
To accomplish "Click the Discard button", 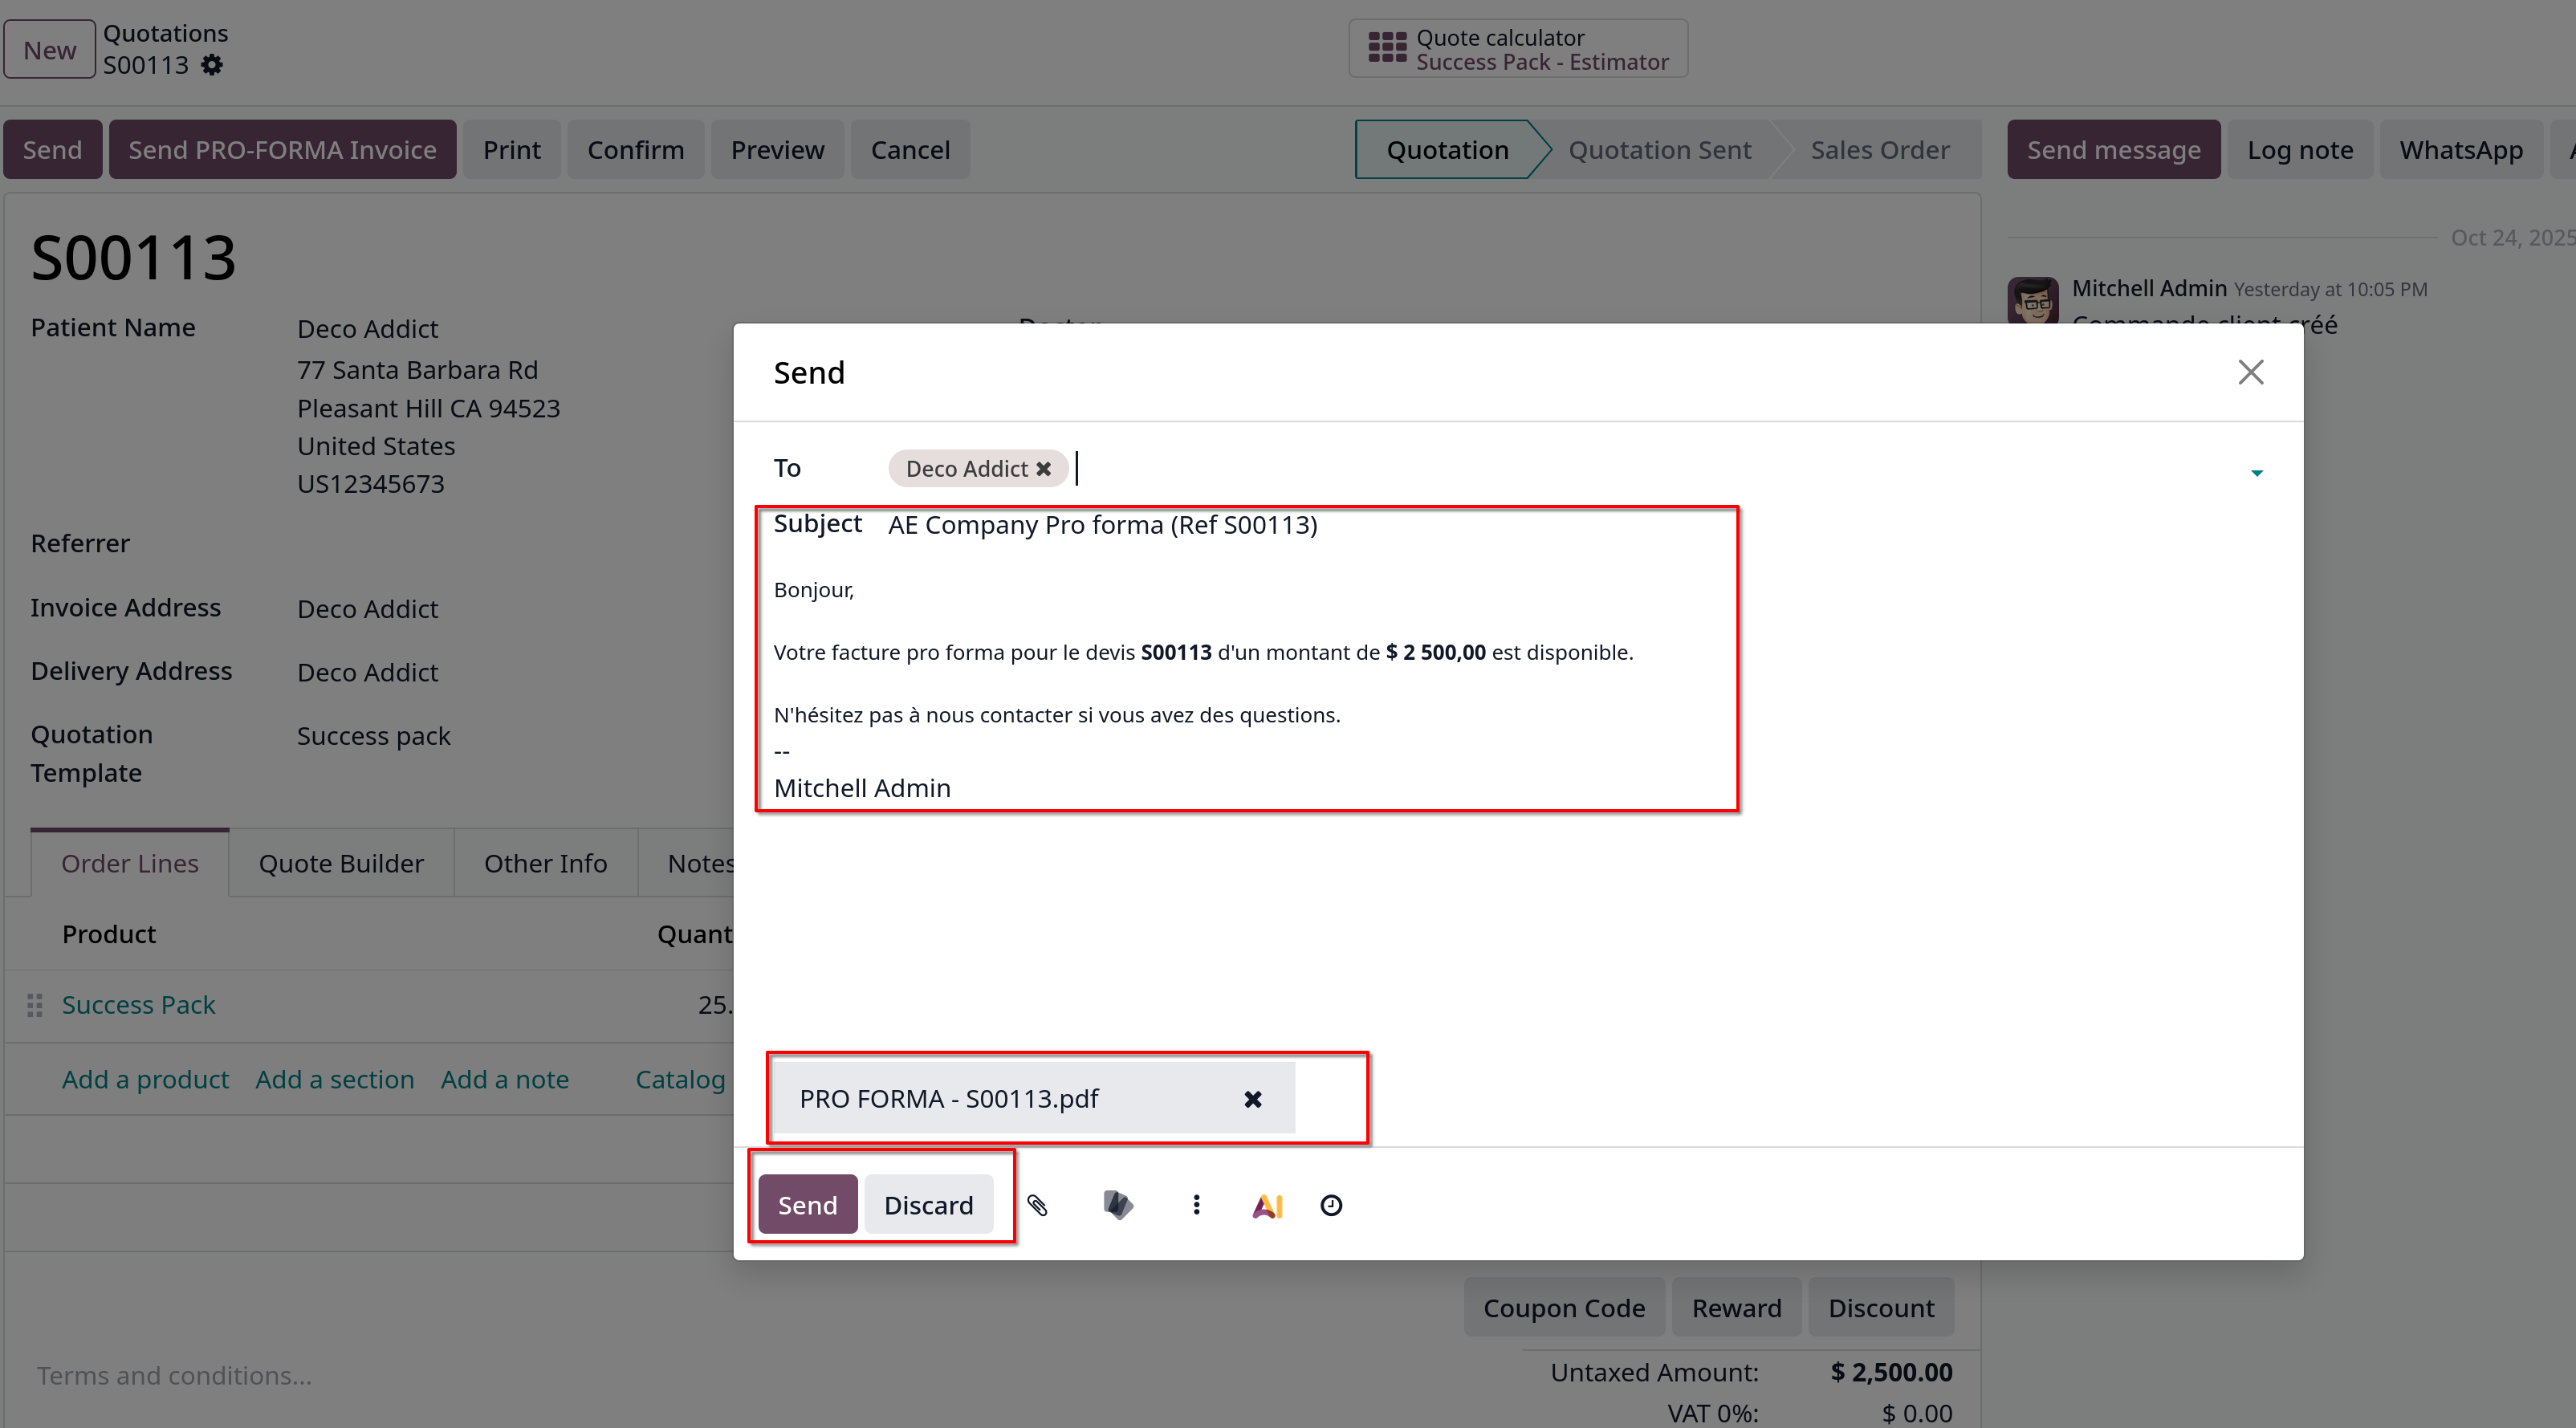I will tap(928, 1204).
